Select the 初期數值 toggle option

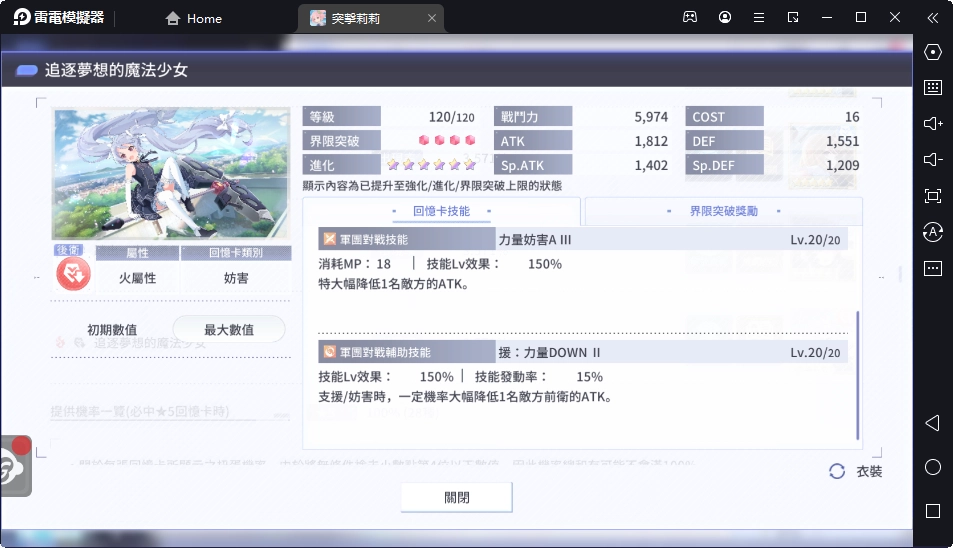(112, 329)
